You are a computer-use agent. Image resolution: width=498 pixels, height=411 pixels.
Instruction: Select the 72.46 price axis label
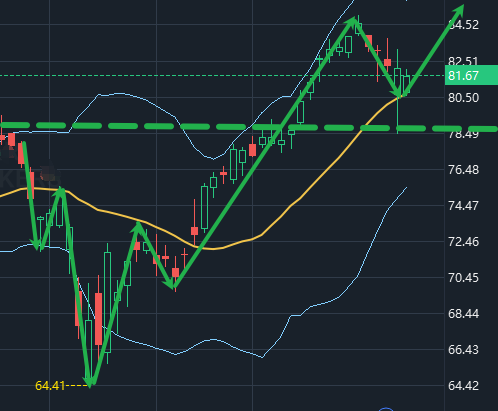[463, 242]
